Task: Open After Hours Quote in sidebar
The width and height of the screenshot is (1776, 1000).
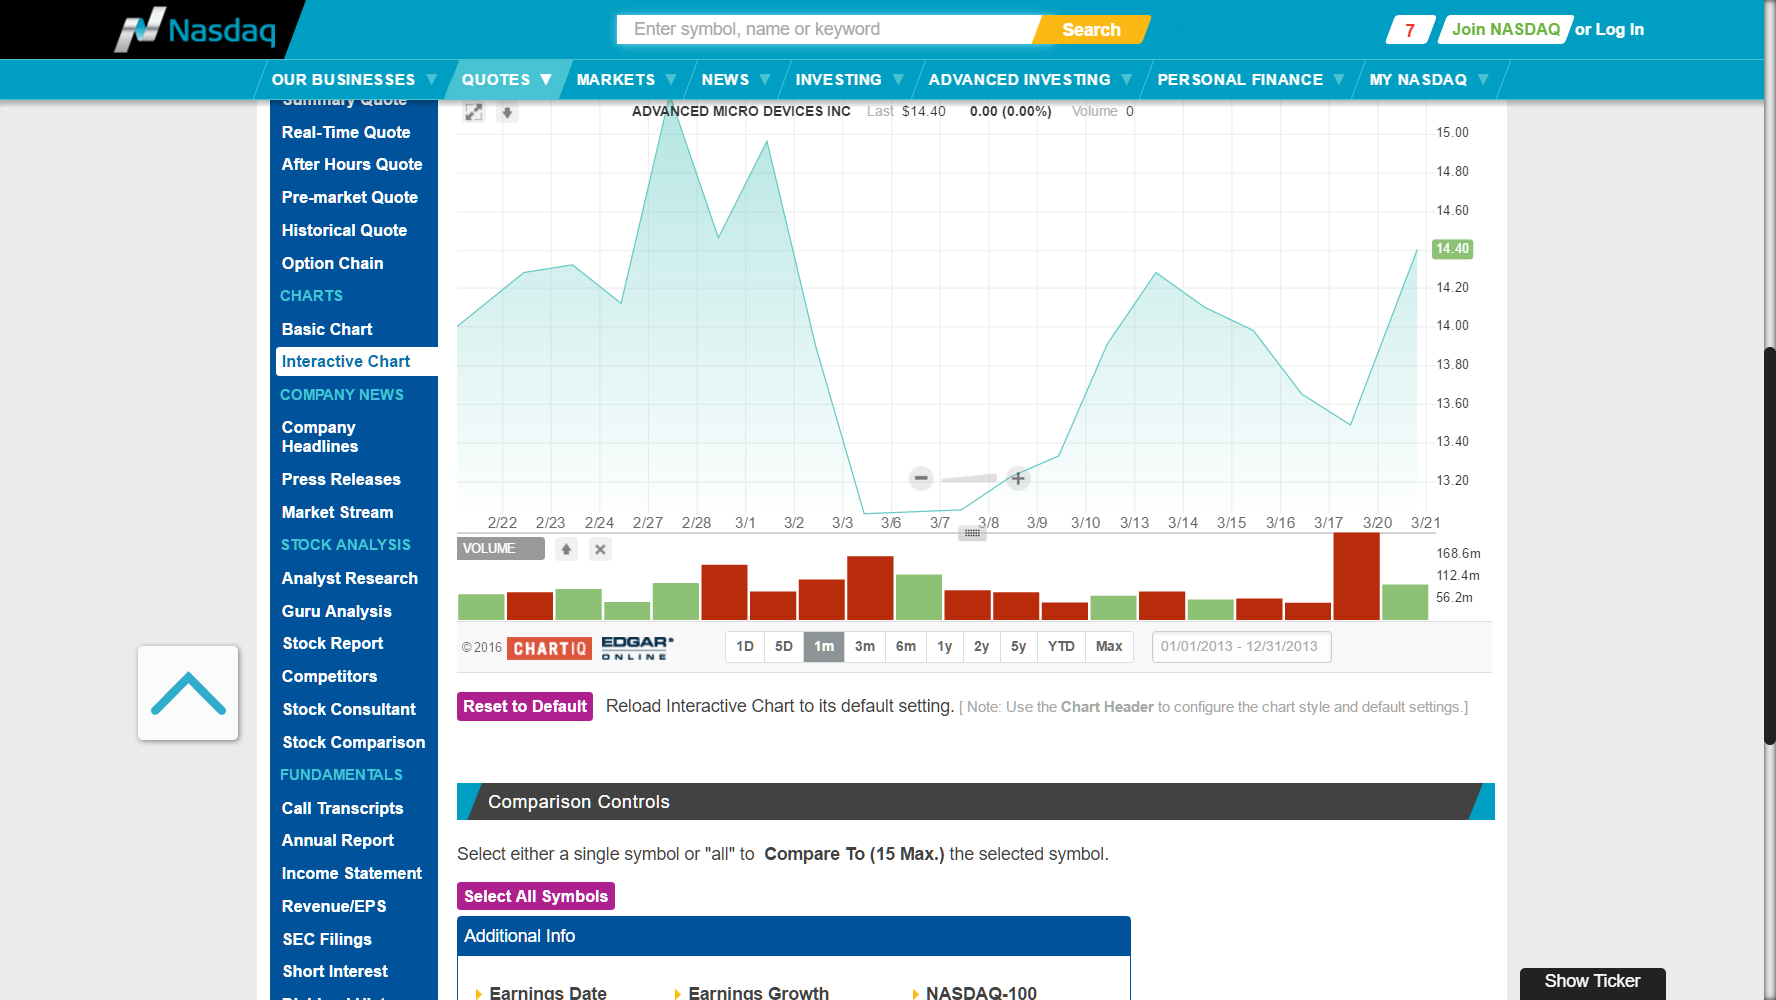Action: point(352,164)
